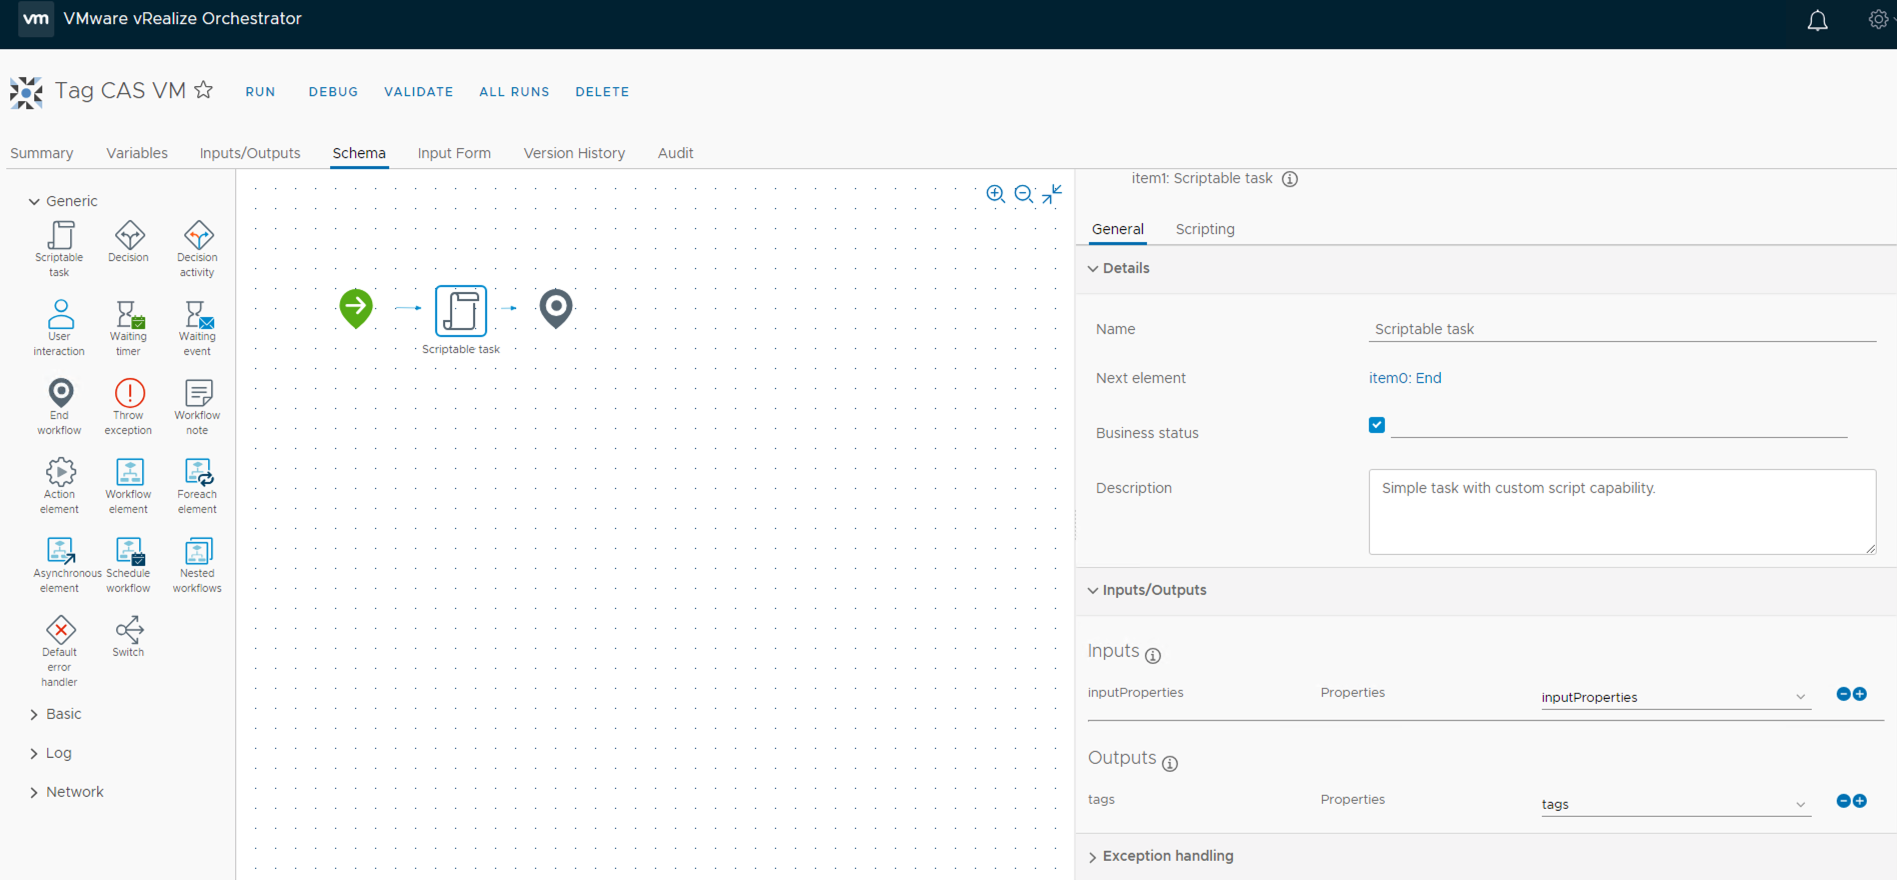Open the notifications bell

(x=1817, y=20)
